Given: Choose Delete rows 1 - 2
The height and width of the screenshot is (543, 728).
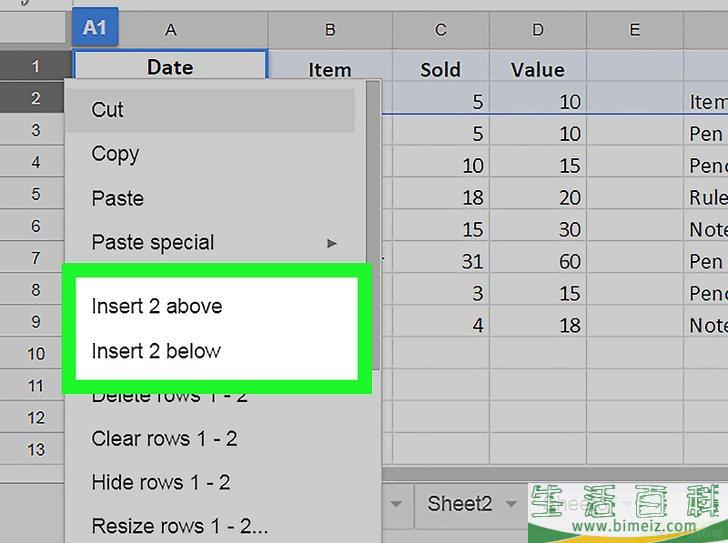Looking at the screenshot, I should coord(170,397).
